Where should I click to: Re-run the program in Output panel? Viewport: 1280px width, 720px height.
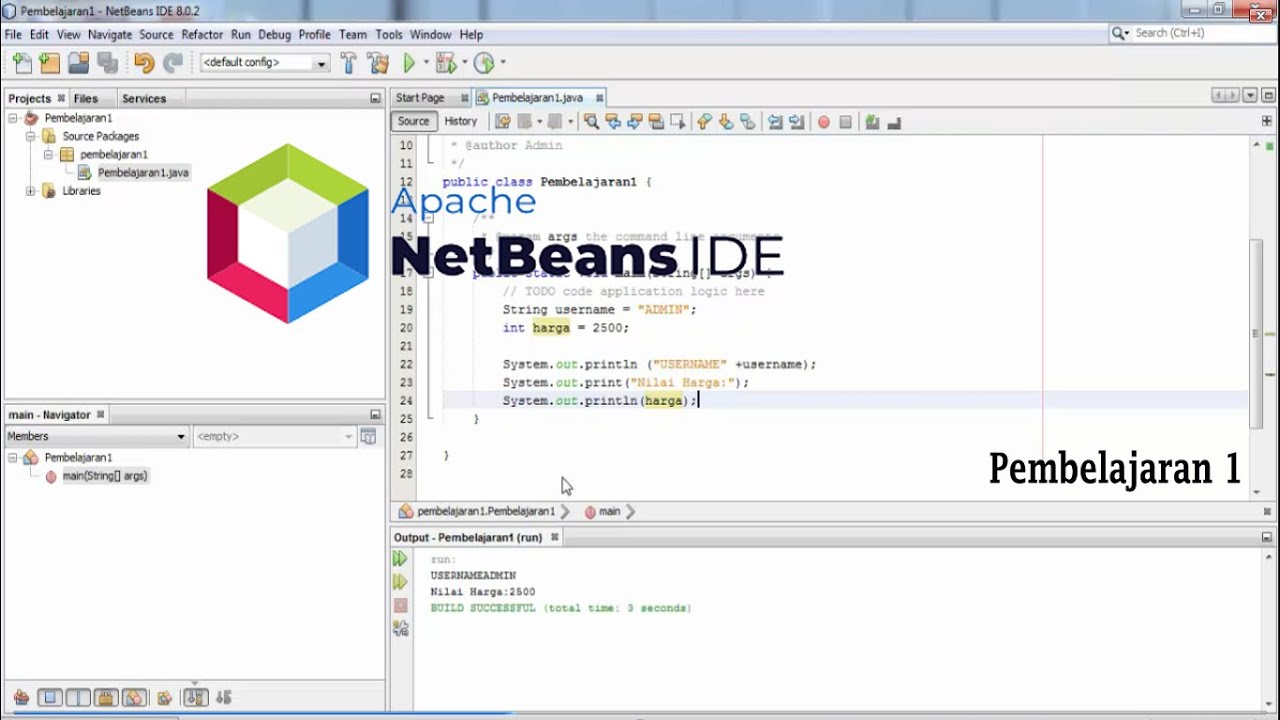tap(400, 560)
